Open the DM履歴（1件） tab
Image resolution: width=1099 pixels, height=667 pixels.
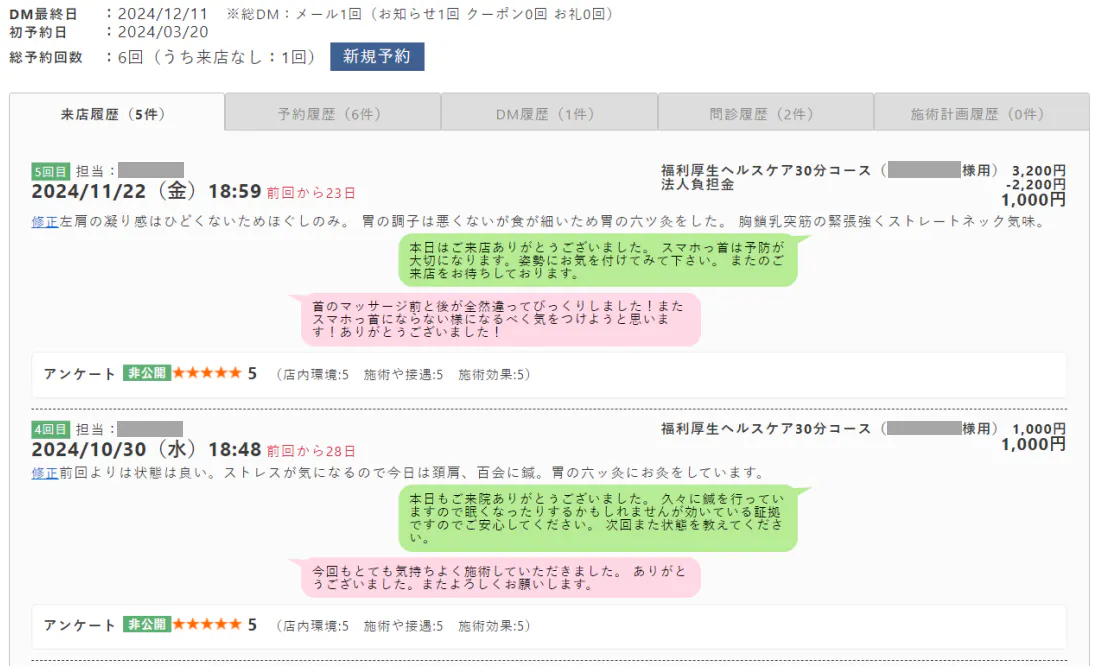(549, 114)
